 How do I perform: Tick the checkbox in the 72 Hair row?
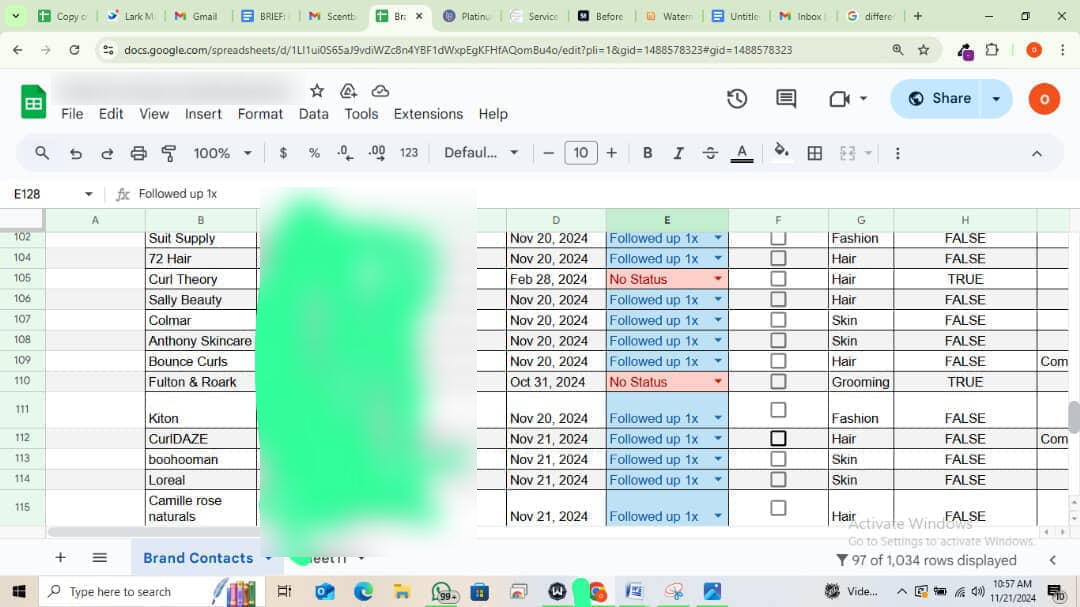click(778, 258)
